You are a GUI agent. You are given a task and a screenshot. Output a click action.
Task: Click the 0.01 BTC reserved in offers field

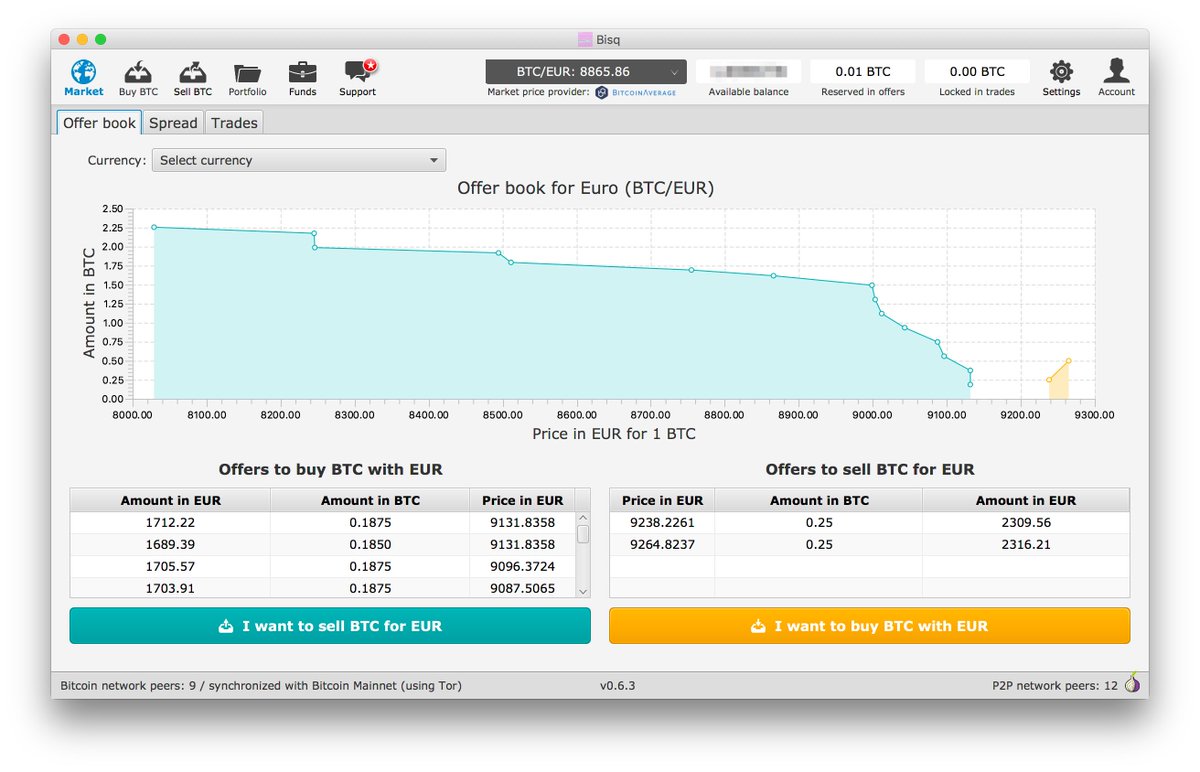(x=863, y=72)
